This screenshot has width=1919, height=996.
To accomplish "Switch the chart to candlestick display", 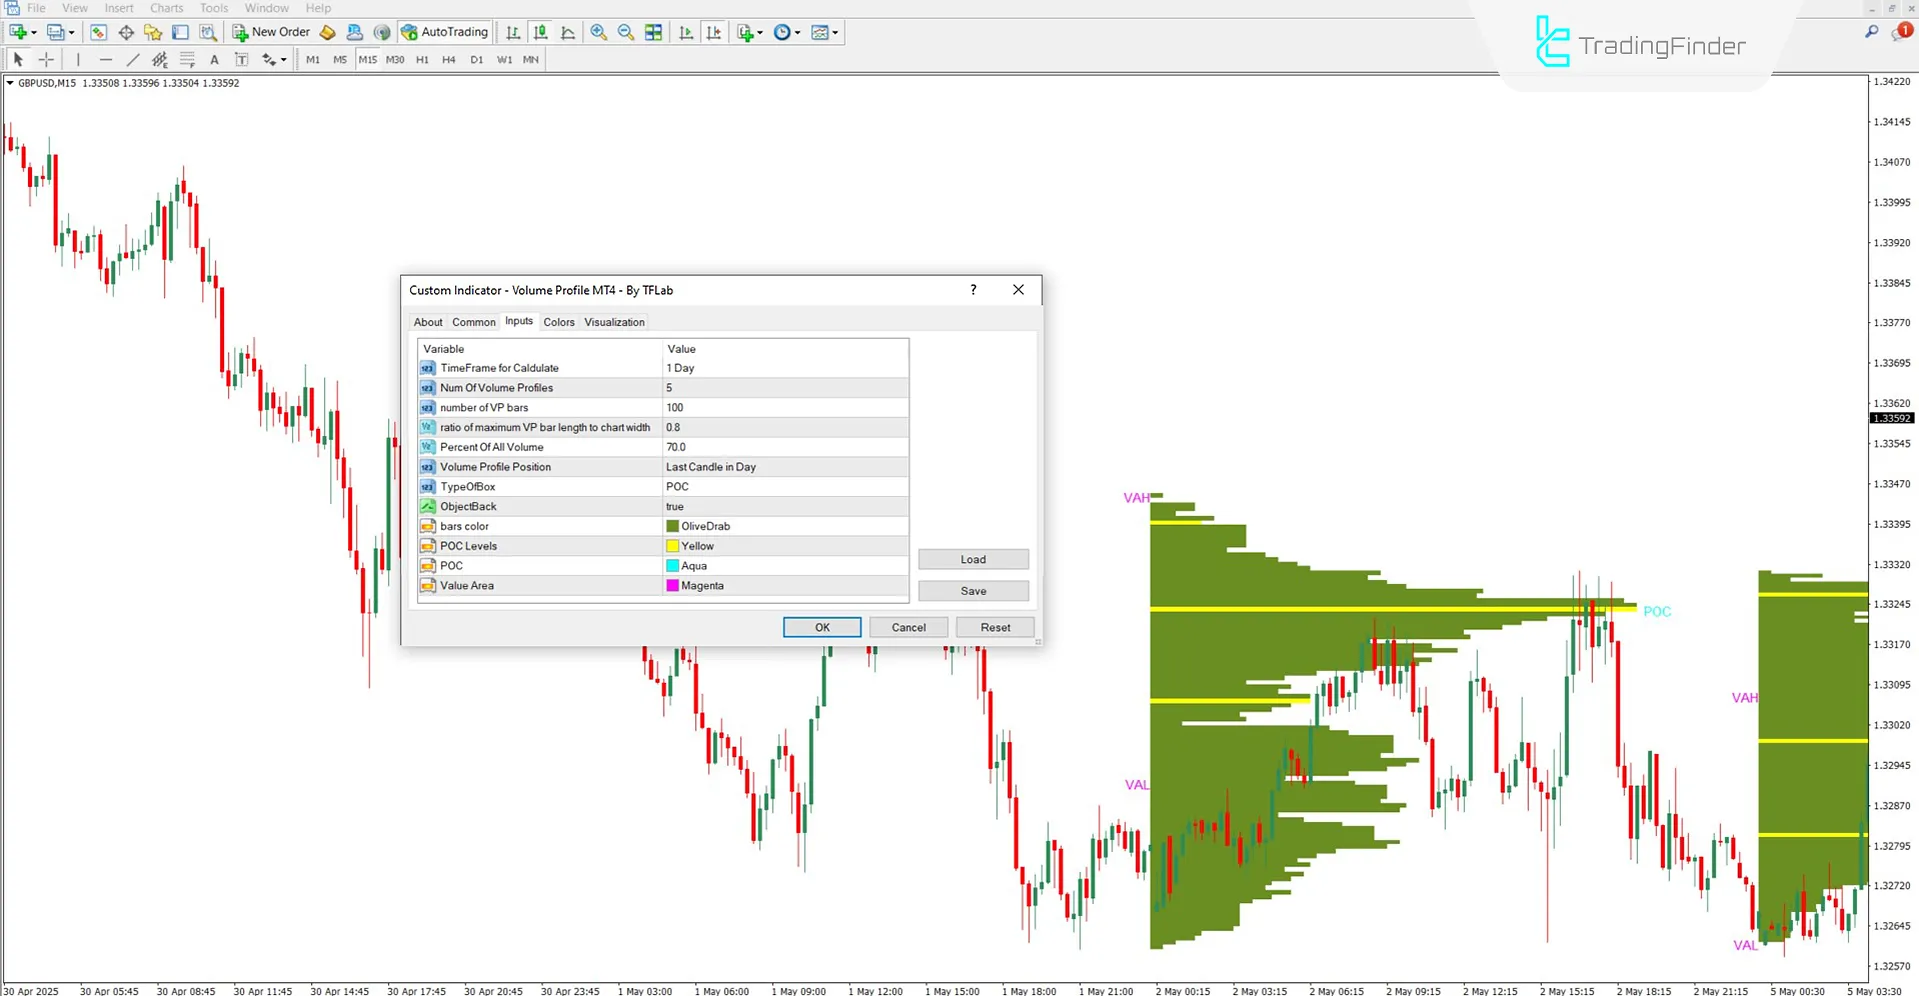I will pyautogui.click(x=540, y=32).
